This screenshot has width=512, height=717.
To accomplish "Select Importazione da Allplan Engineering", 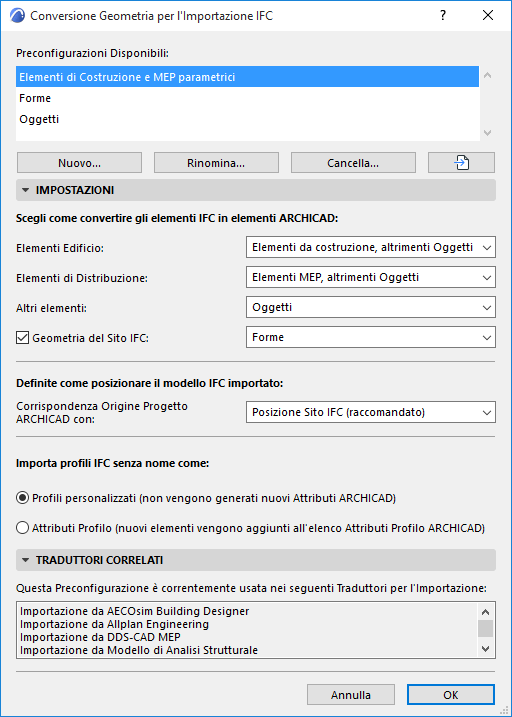I will click(114, 624).
